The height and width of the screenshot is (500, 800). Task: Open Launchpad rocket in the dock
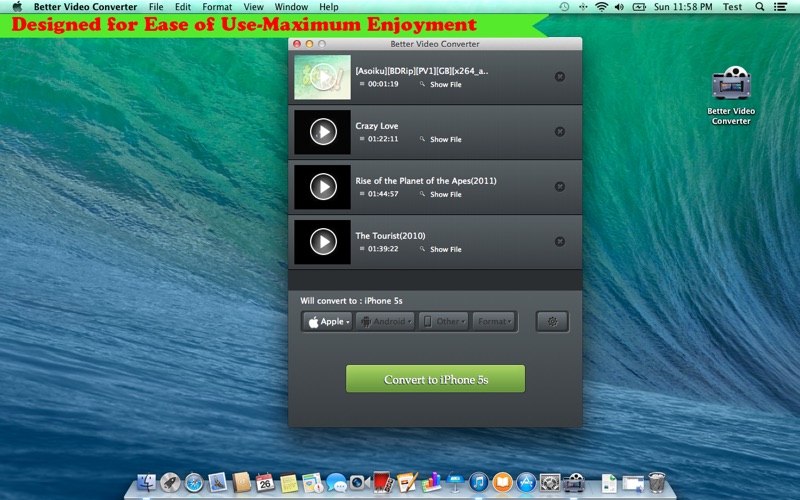tap(170, 482)
